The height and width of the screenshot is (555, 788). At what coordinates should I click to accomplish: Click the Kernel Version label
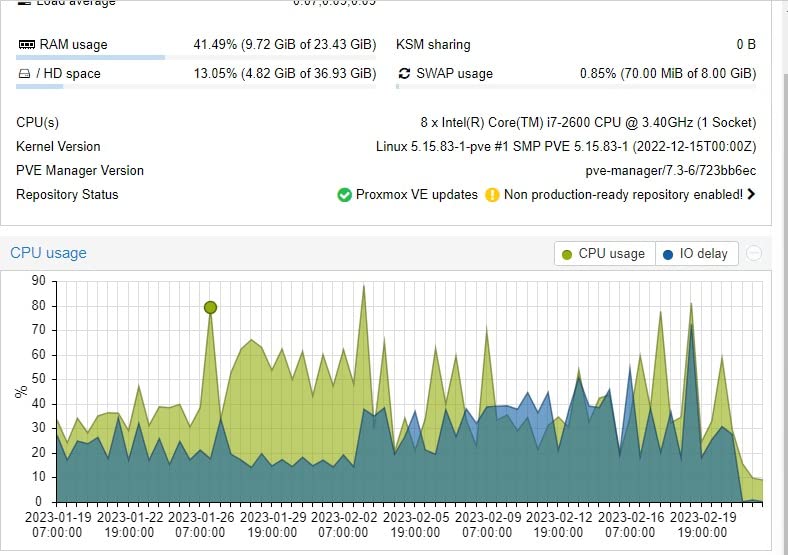pos(58,146)
